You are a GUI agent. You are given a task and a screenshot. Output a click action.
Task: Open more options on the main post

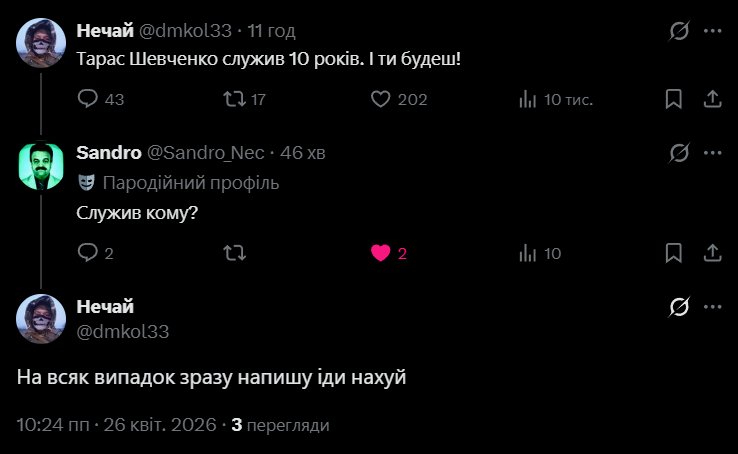pos(712,307)
